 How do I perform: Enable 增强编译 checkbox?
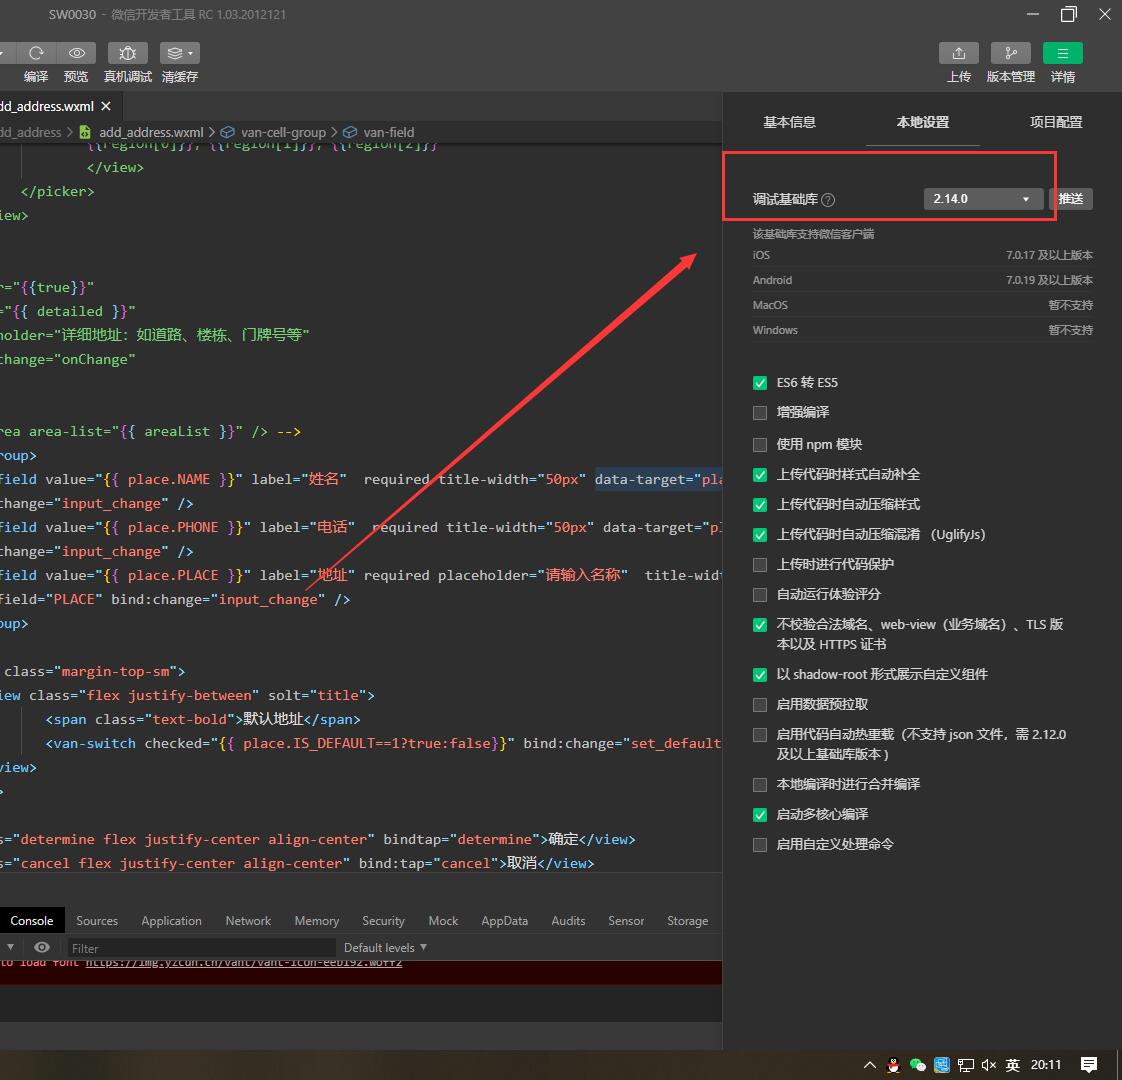(760, 413)
